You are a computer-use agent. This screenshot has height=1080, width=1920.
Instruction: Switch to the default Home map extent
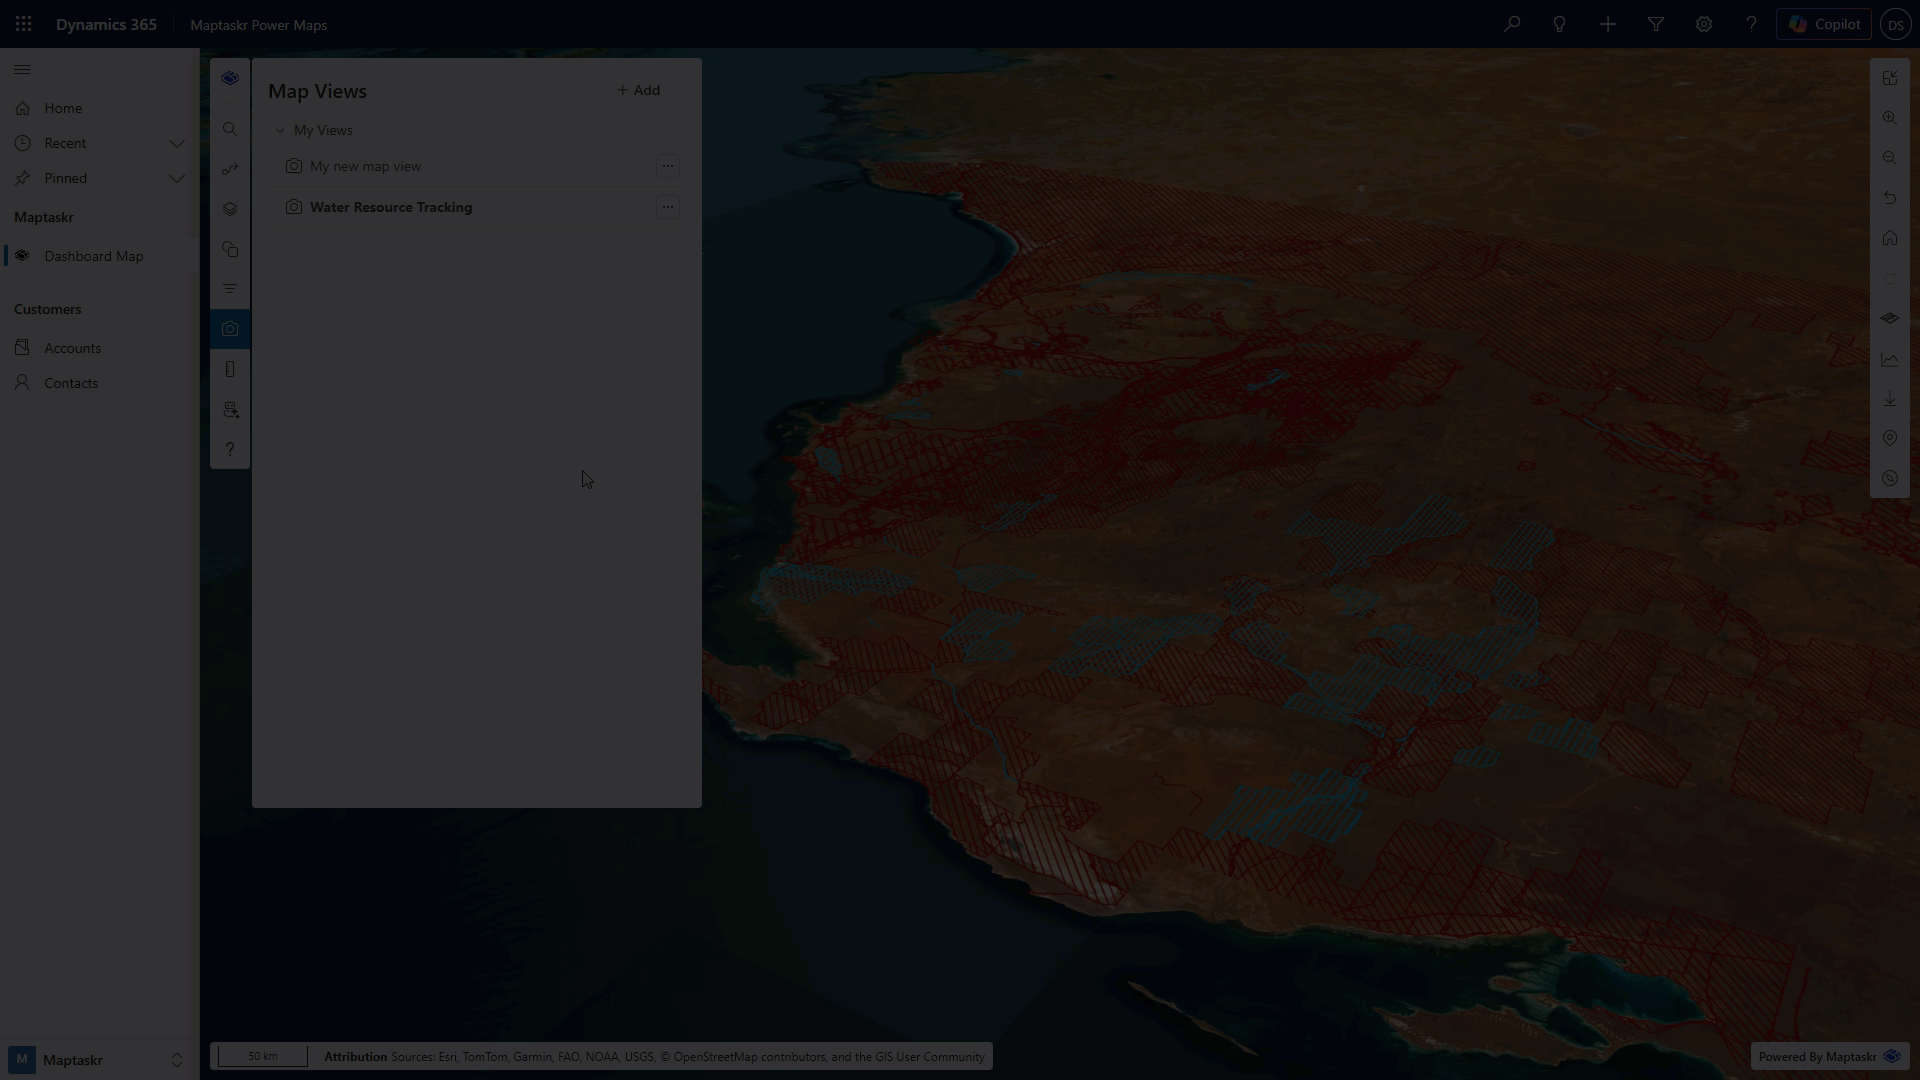(1890, 237)
